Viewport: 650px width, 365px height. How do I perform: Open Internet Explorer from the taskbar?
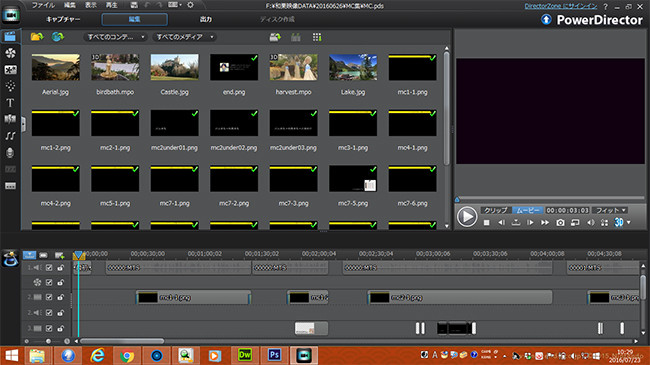tap(97, 355)
